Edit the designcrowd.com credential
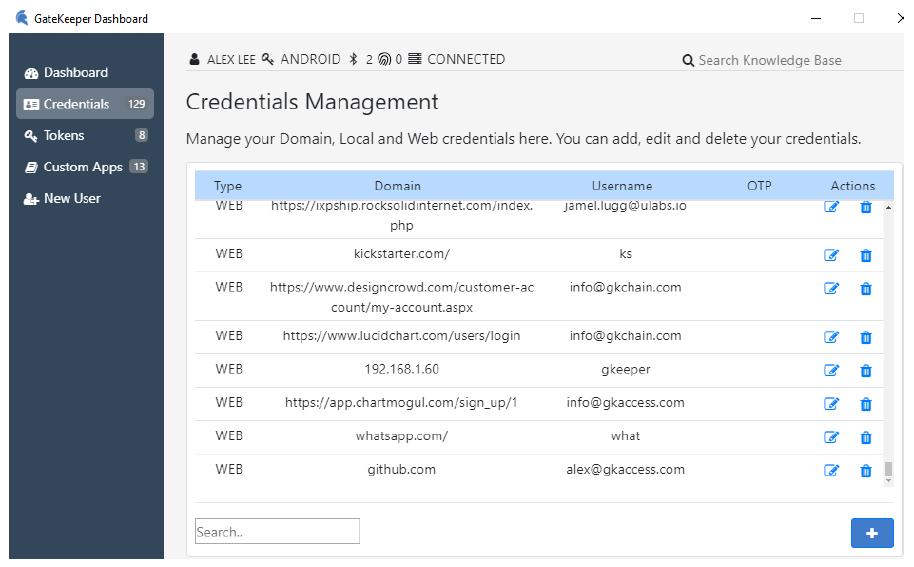 831,289
